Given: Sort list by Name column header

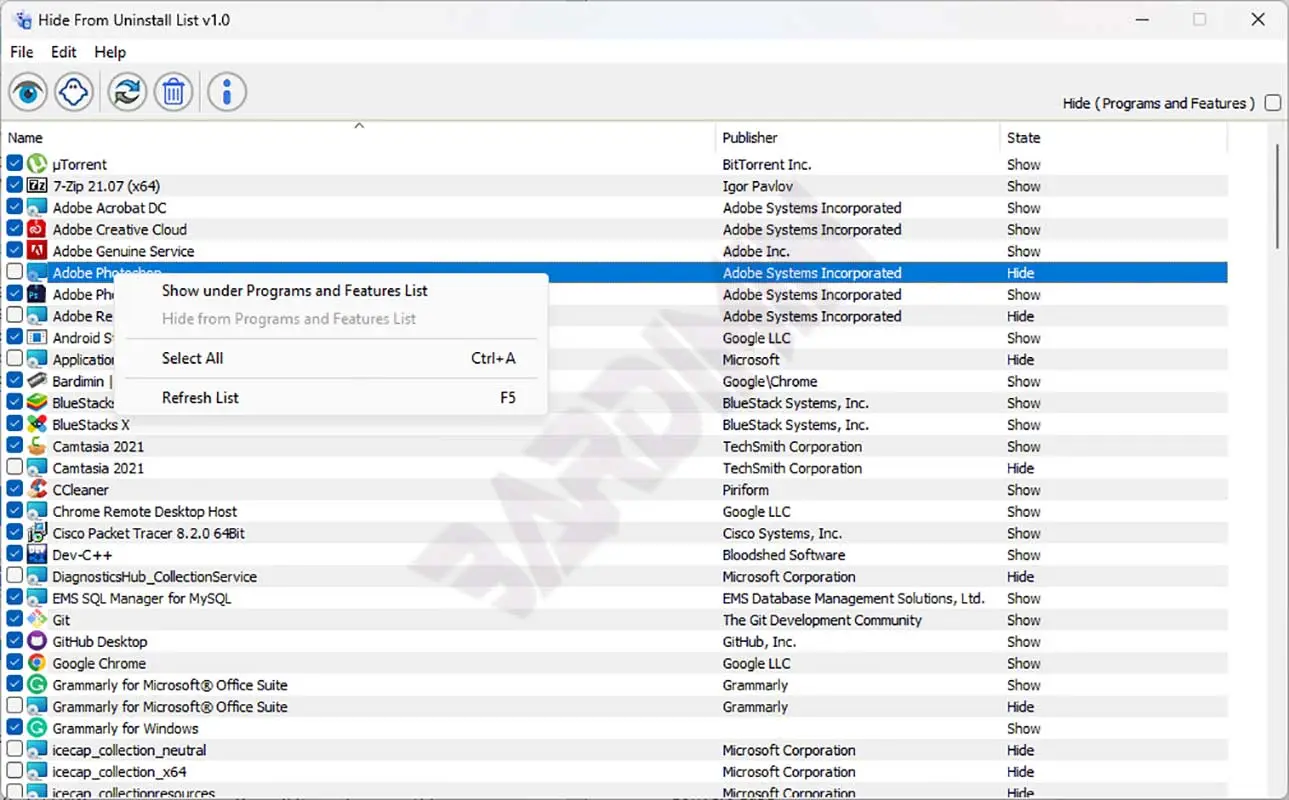Looking at the screenshot, I should (26, 138).
